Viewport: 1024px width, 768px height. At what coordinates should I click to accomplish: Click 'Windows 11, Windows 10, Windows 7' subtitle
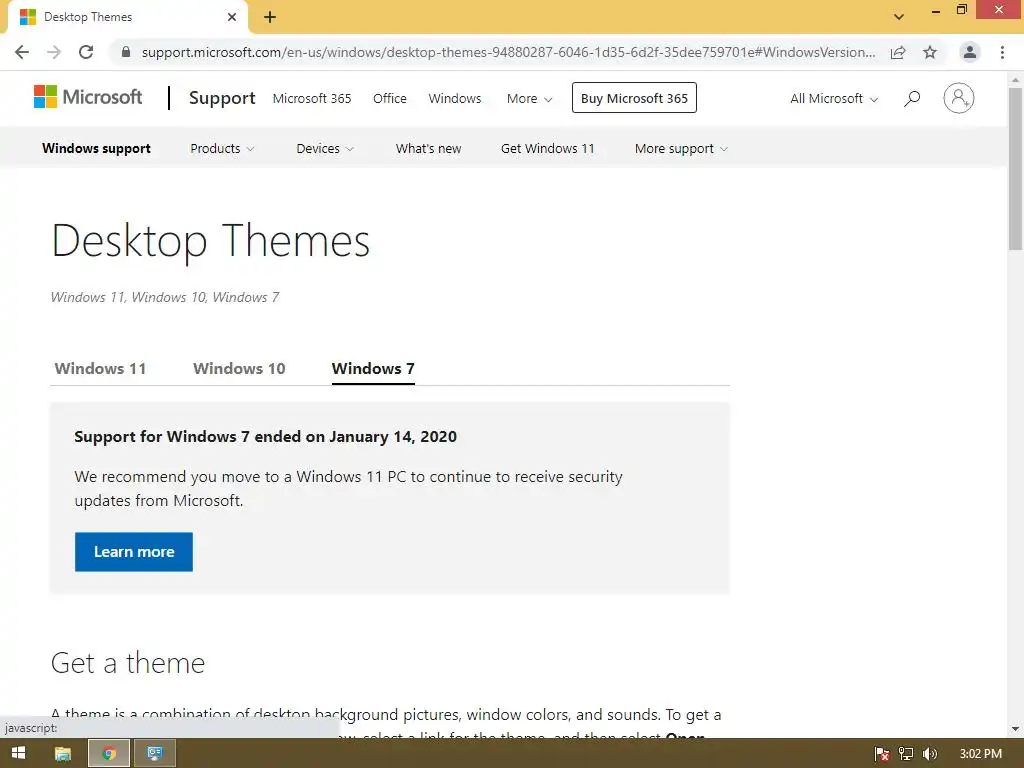(x=165, y=297)
